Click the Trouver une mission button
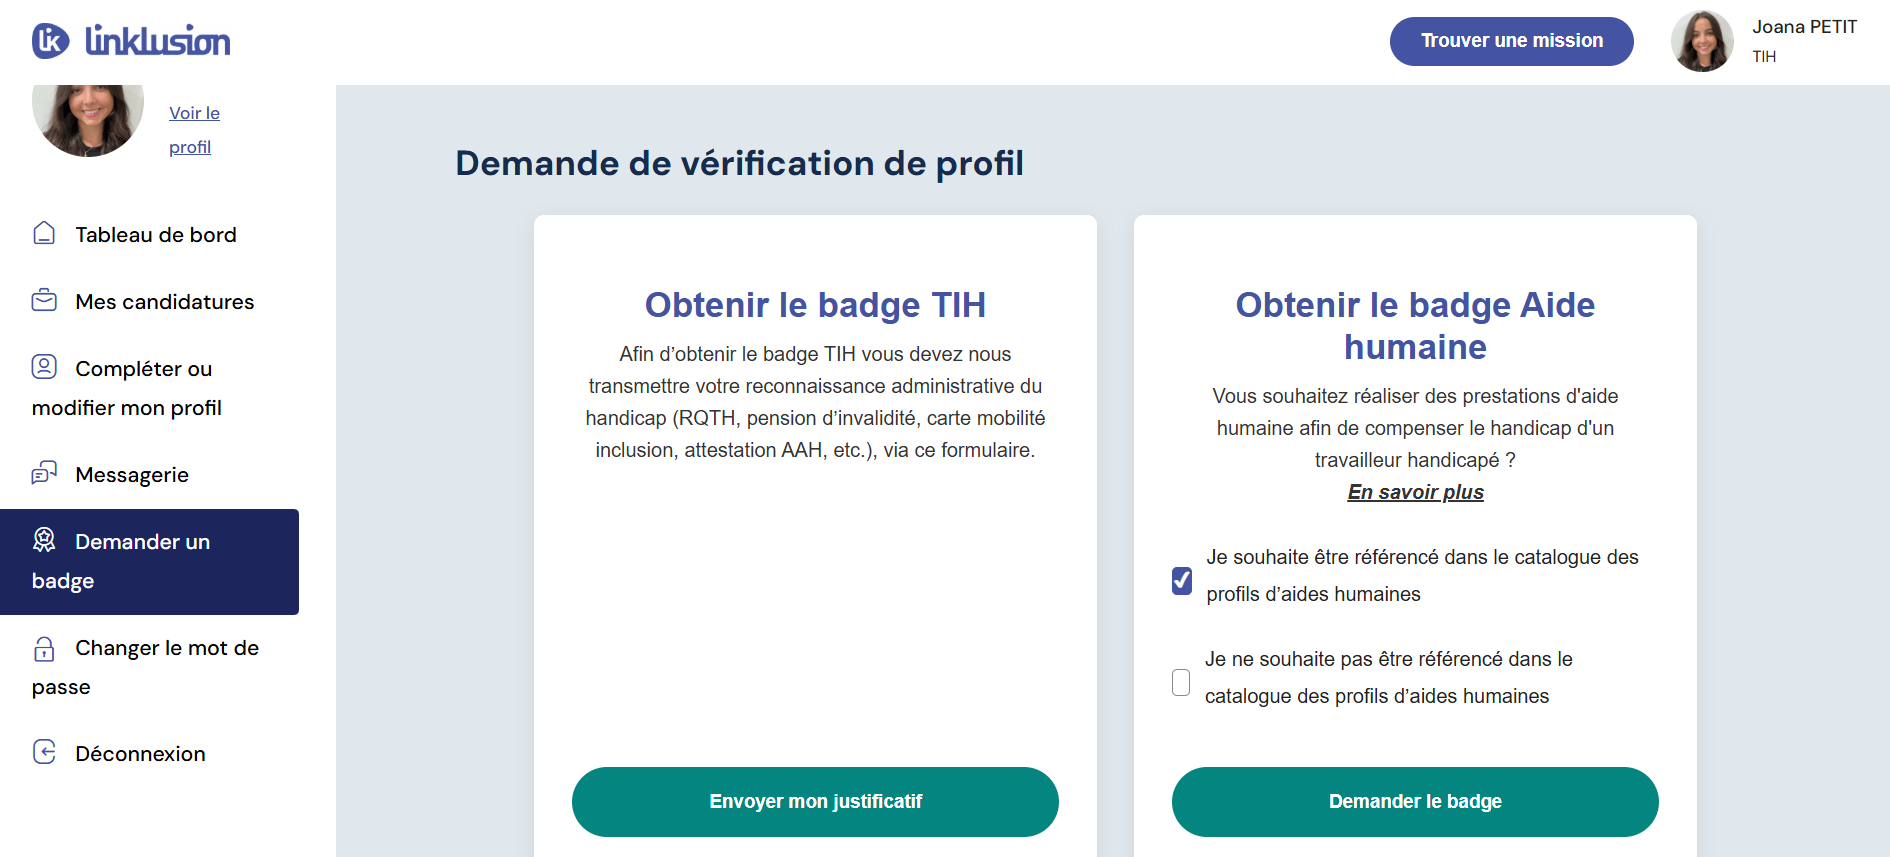This screenshot has width=1890, height=857. 1511,41
